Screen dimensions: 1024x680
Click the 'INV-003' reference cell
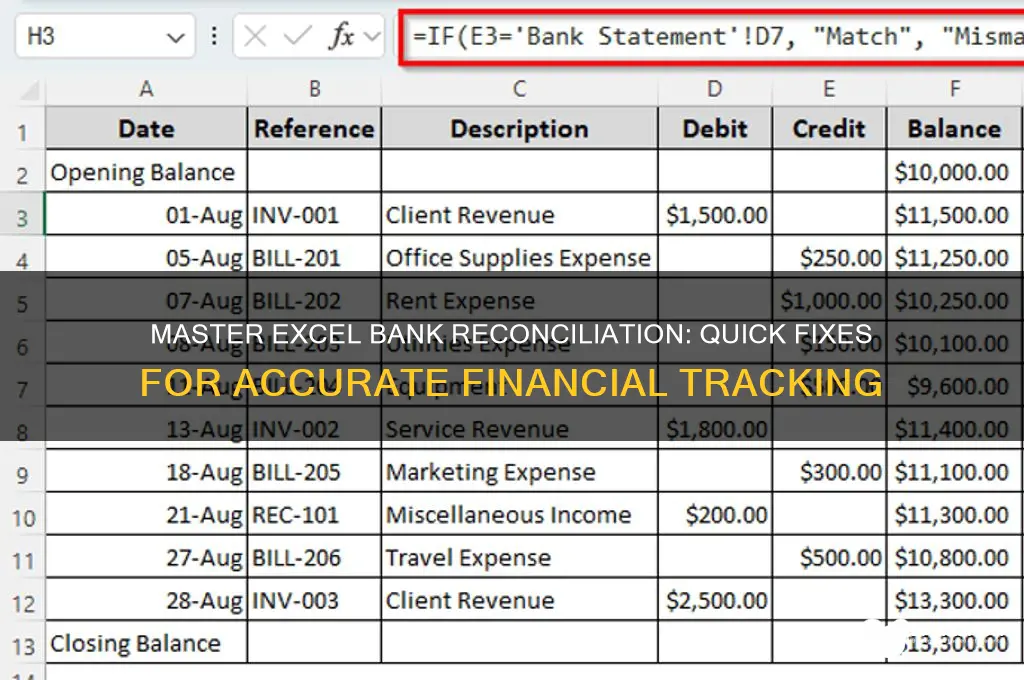314,600
